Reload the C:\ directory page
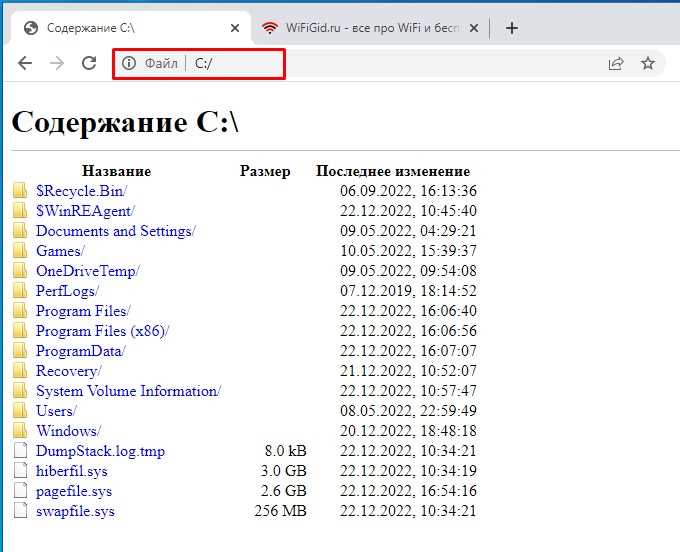Image resolution: width=680 pixels, height=552 pixels. 89,63
